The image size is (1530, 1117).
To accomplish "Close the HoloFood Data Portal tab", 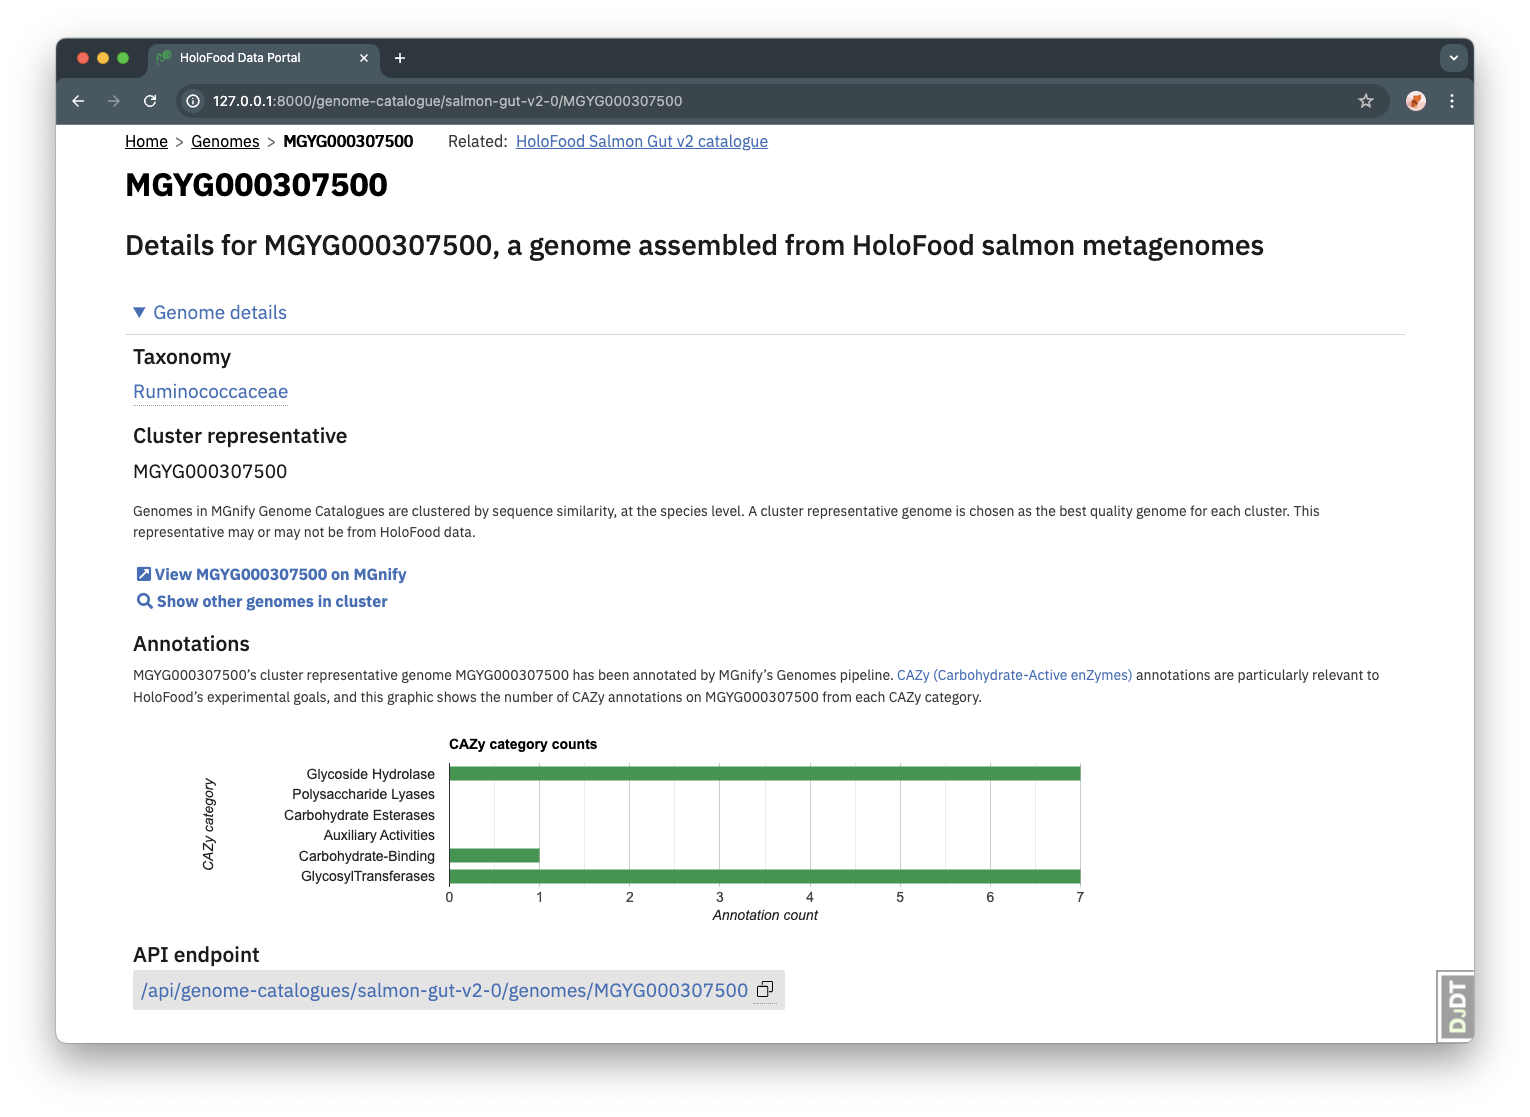I will point(364,58).
